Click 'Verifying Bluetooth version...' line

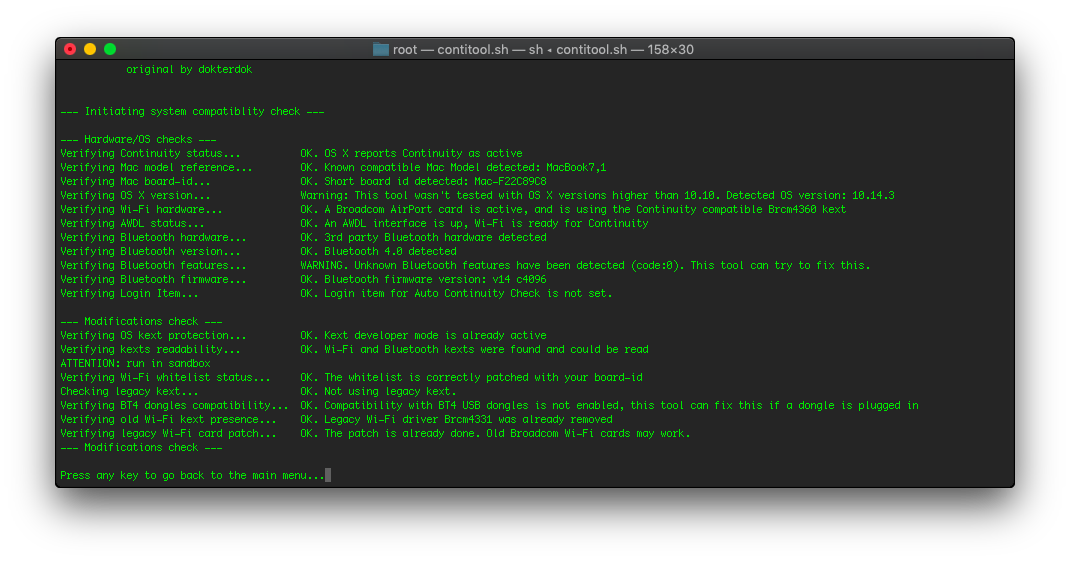[150, 251]
